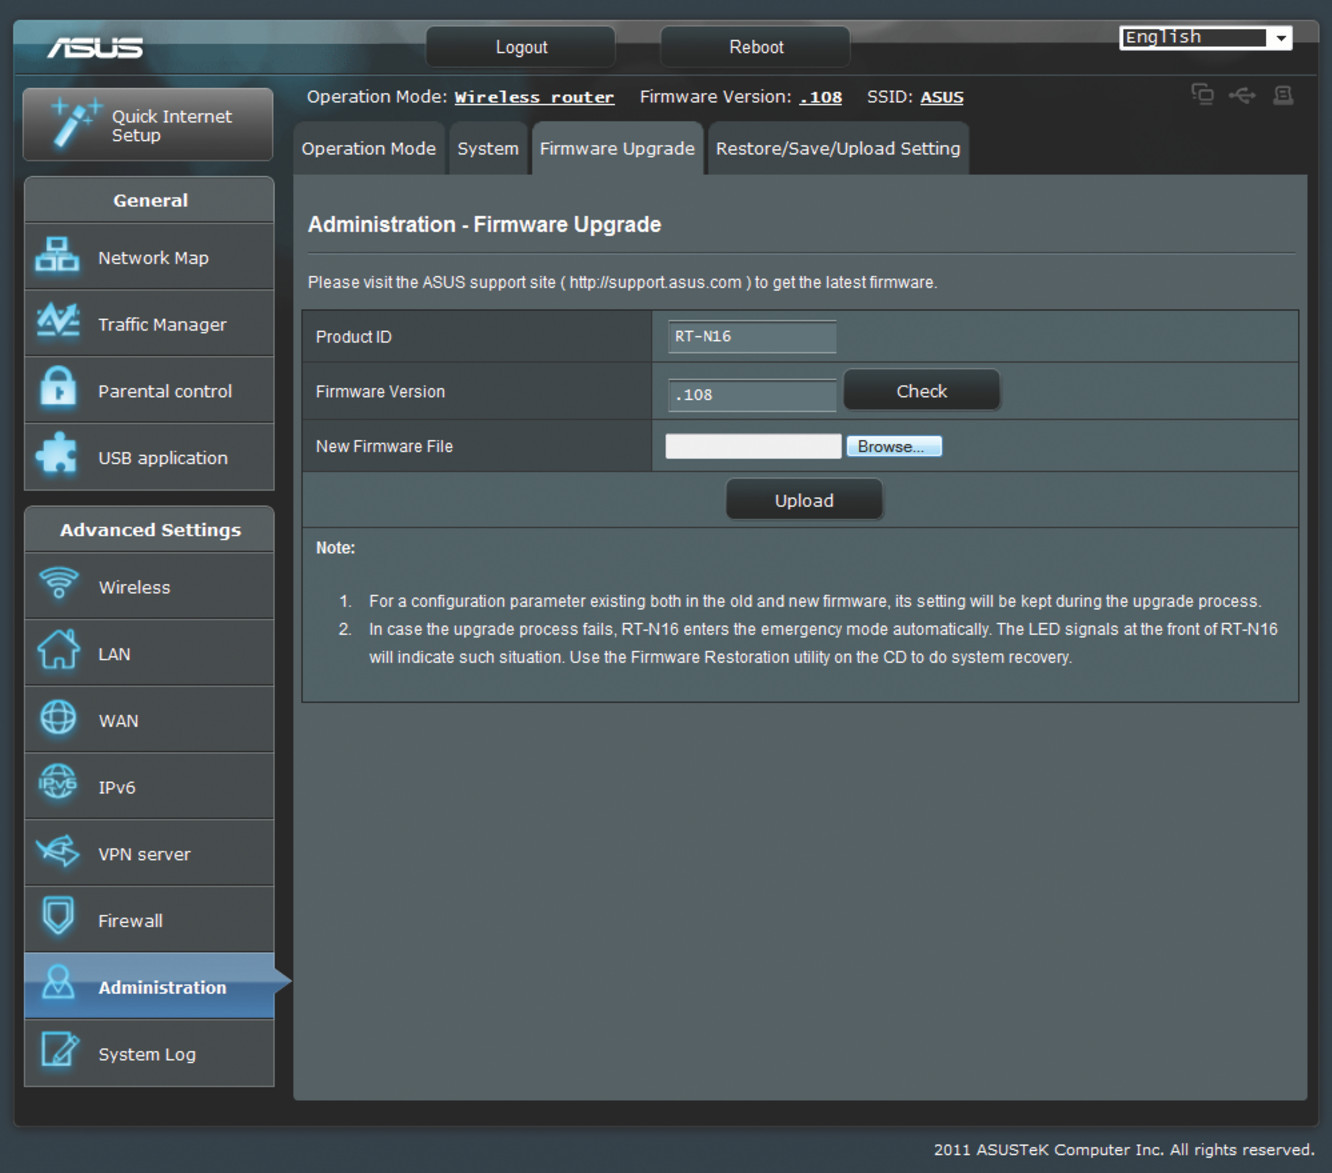Open the WAN globe icon
This screenshot has height=1173, width=1332.
click(58, 718)
